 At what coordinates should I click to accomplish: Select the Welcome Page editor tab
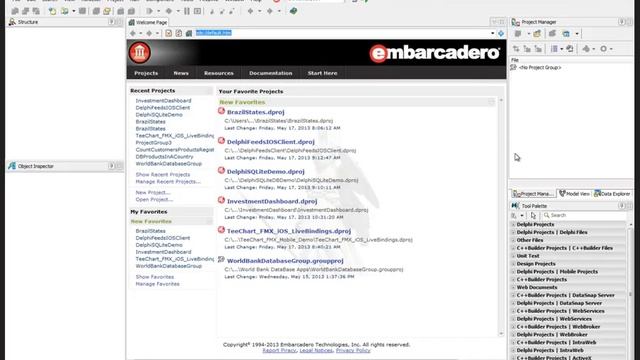pos(148,22)
